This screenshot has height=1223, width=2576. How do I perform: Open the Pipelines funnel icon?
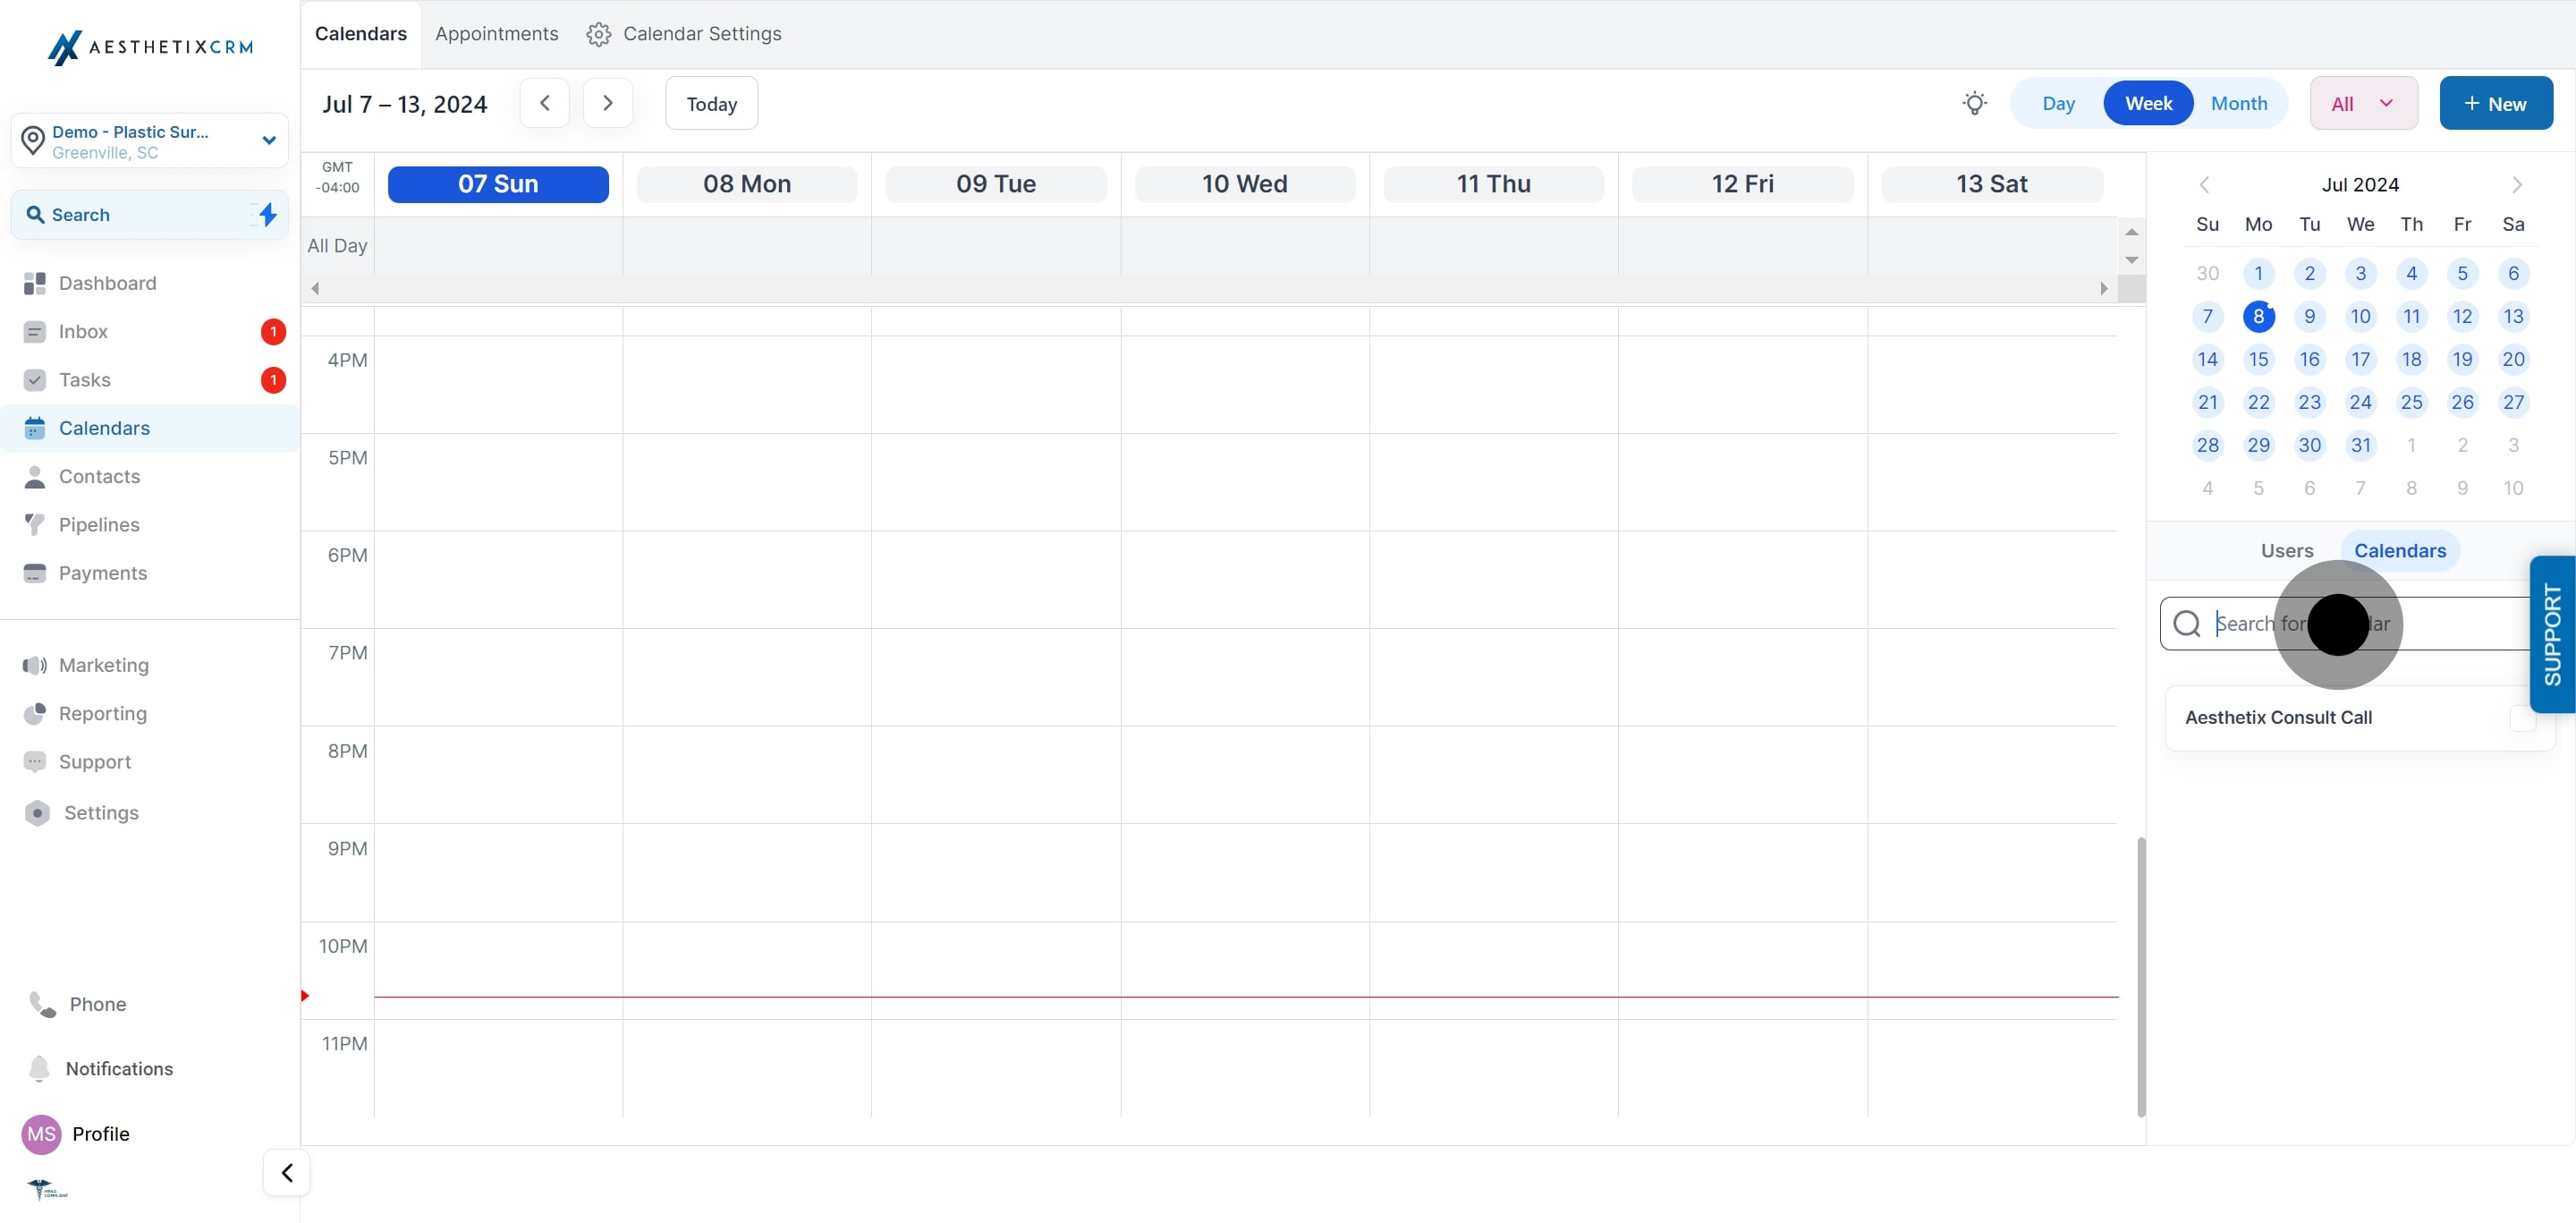pos(34,524)
